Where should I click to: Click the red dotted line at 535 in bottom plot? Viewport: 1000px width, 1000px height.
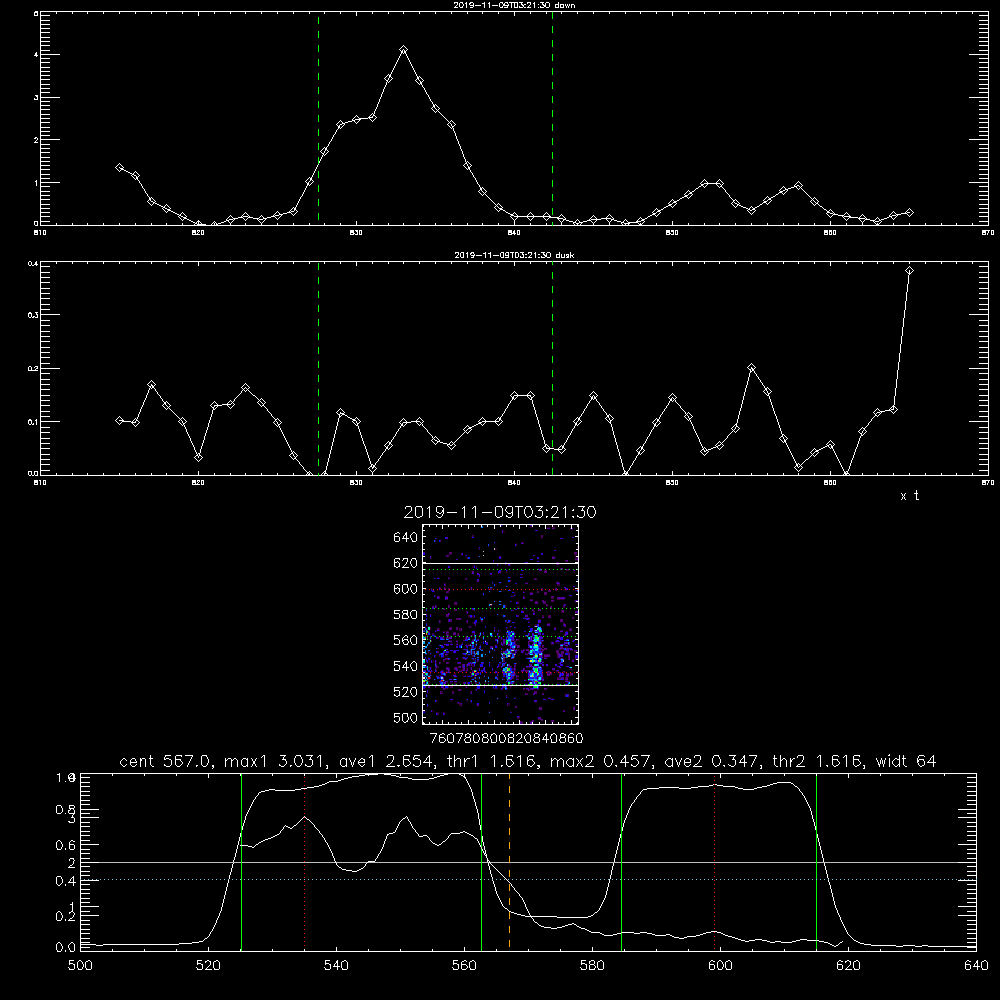tap(305, 861)
